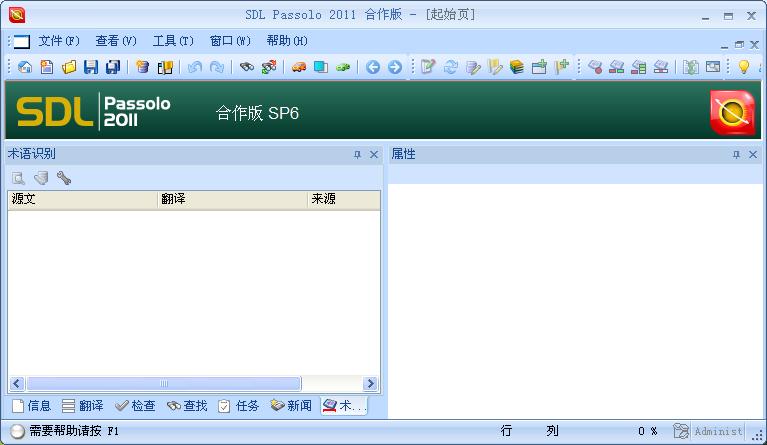Click the round status indicator in status bar

click(x=17, y=431)
